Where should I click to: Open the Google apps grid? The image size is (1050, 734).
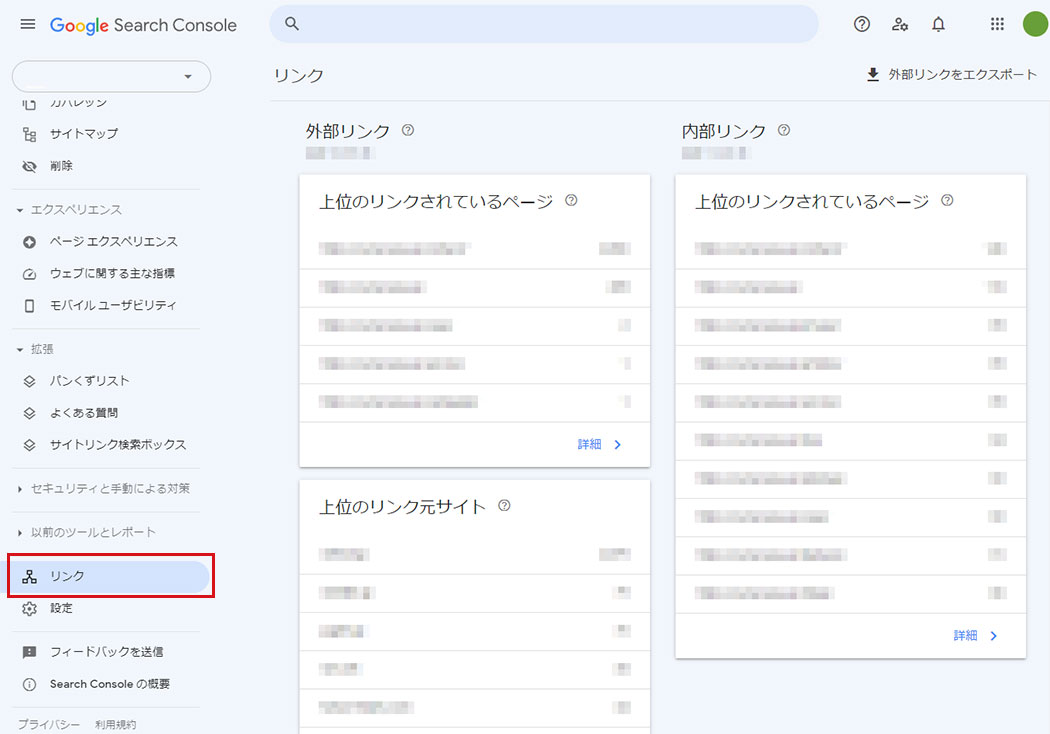(997, 25)
